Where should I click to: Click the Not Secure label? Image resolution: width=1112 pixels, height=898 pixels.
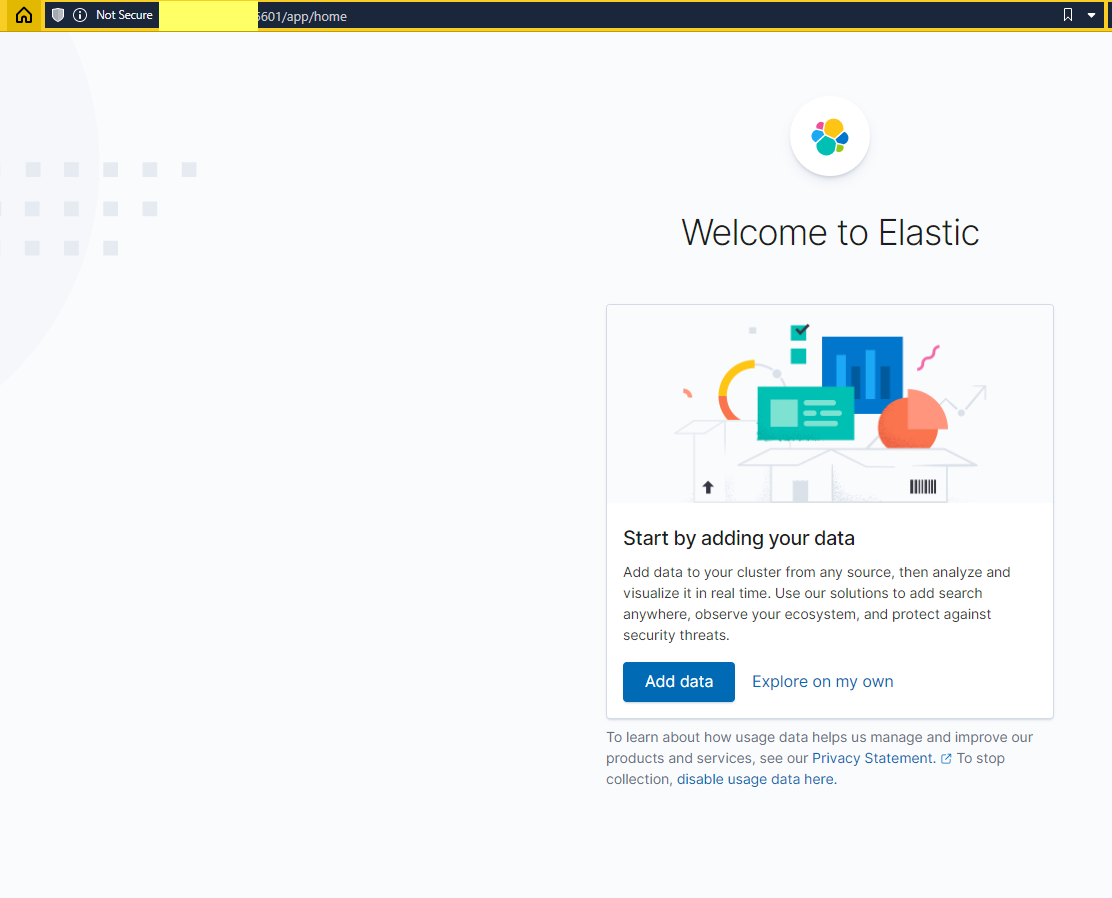[x=124, y=15]
